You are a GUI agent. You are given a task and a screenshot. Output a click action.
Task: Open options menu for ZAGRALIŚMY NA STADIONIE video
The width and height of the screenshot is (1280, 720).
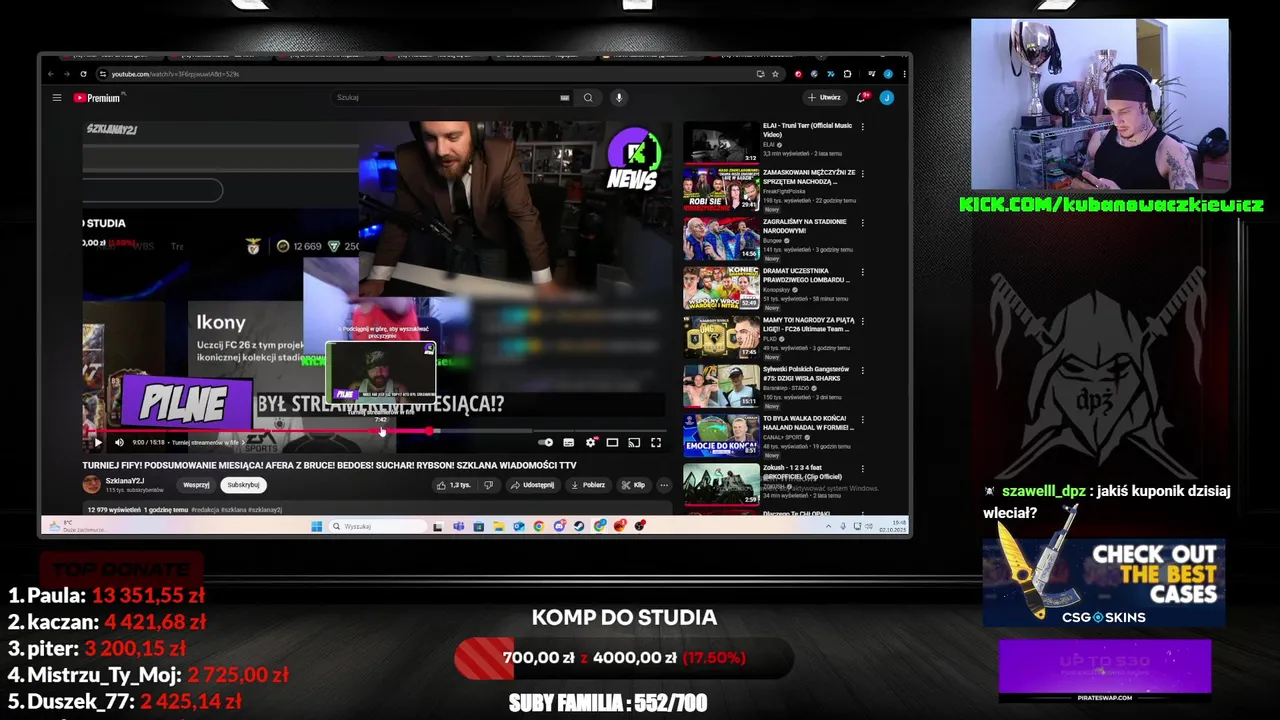pyautogui.click(x=863, y=223)
